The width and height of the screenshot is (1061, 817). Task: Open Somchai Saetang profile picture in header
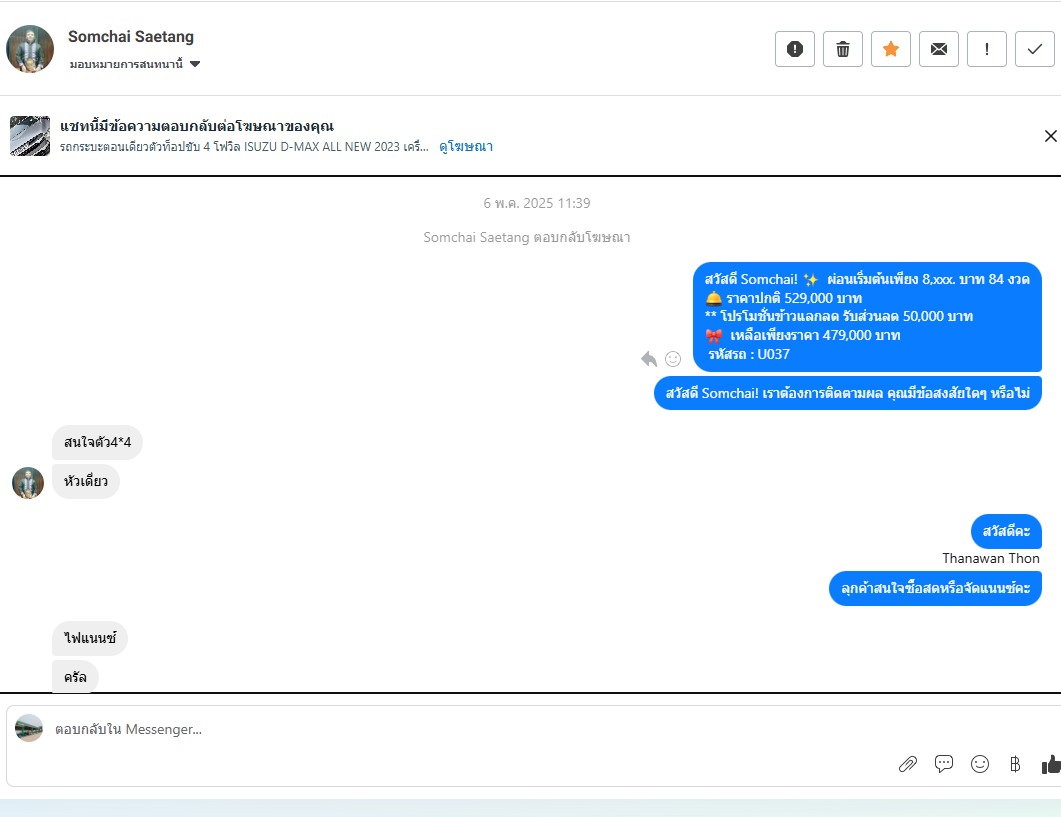pyautogui.click(x=30, y=49)
